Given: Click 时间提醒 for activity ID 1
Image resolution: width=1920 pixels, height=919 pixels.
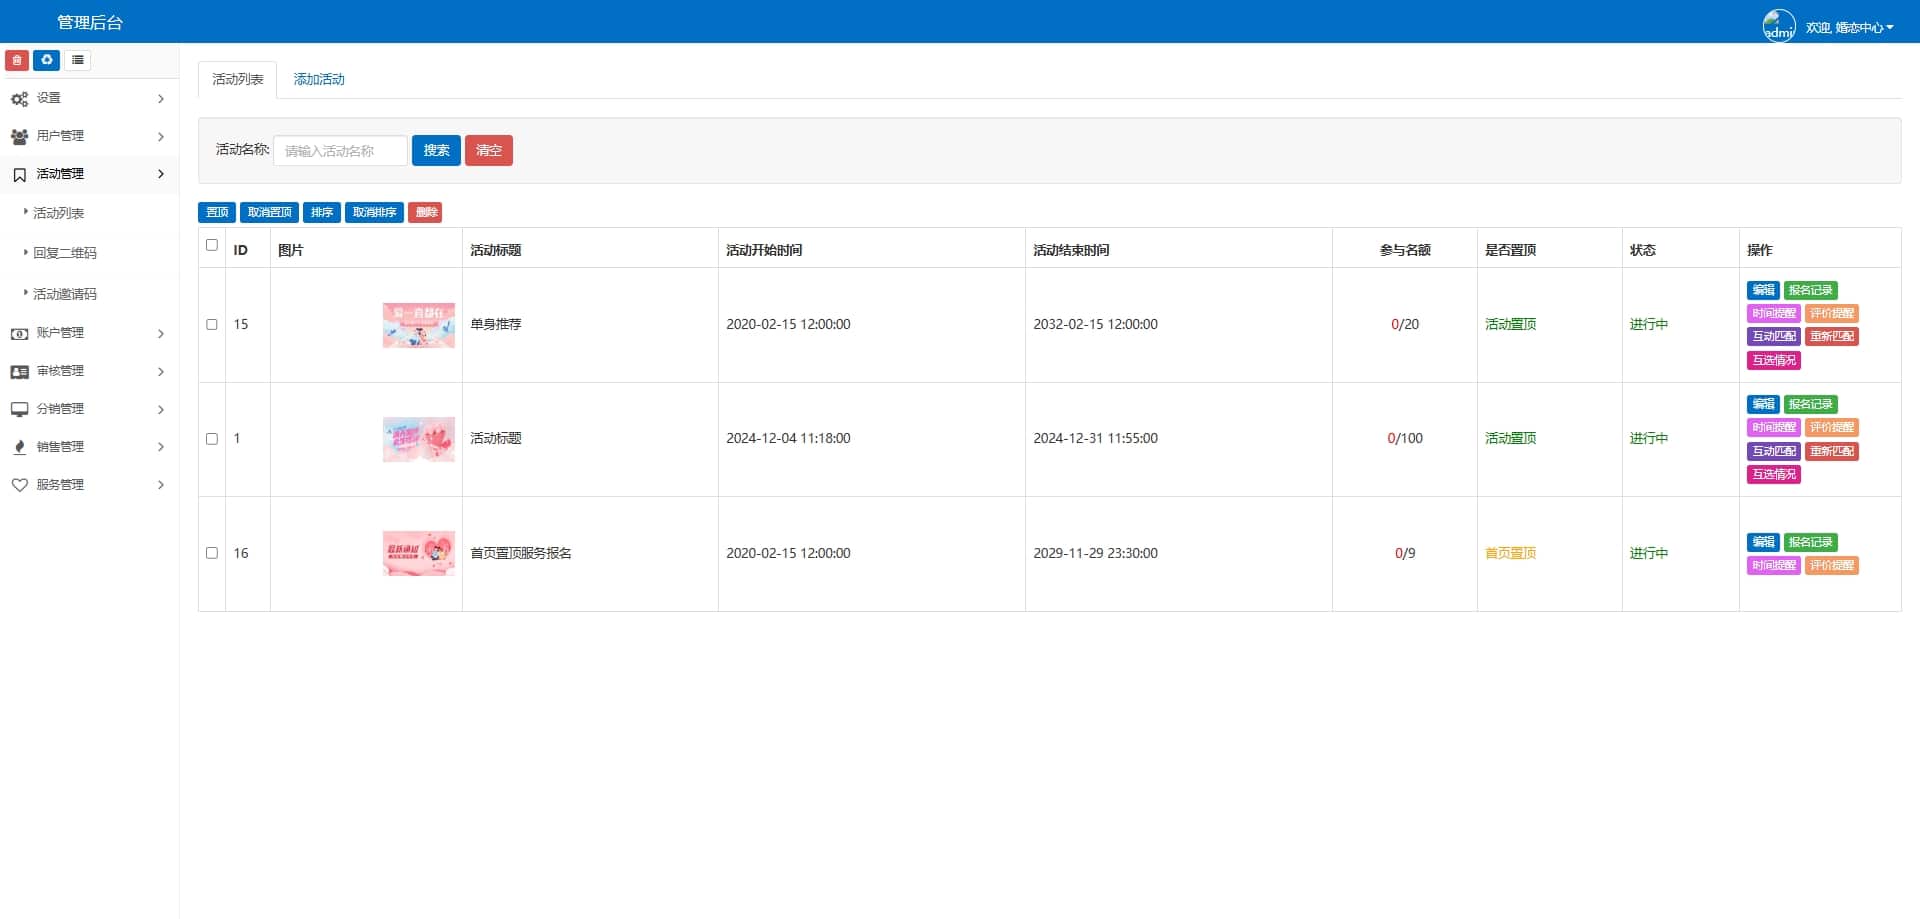Looking at the screenshot, I should pos(1774,427).
